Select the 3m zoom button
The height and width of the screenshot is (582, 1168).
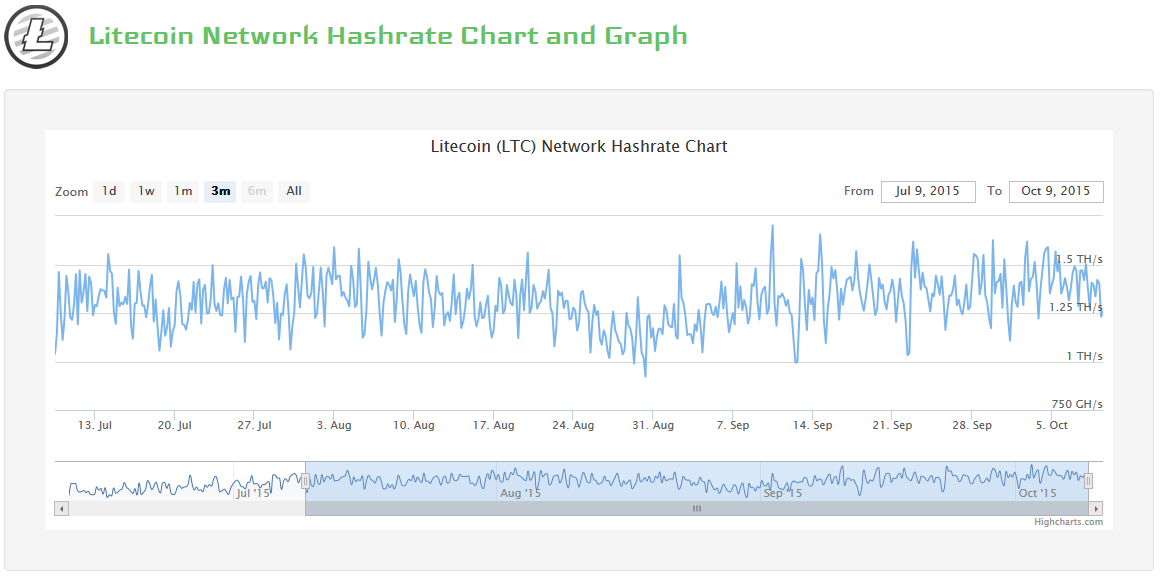click(x=220, y=192)
